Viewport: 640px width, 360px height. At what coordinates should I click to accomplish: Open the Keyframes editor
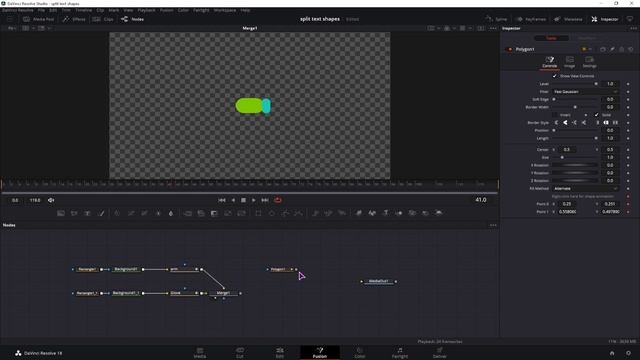tap(530, 19)
